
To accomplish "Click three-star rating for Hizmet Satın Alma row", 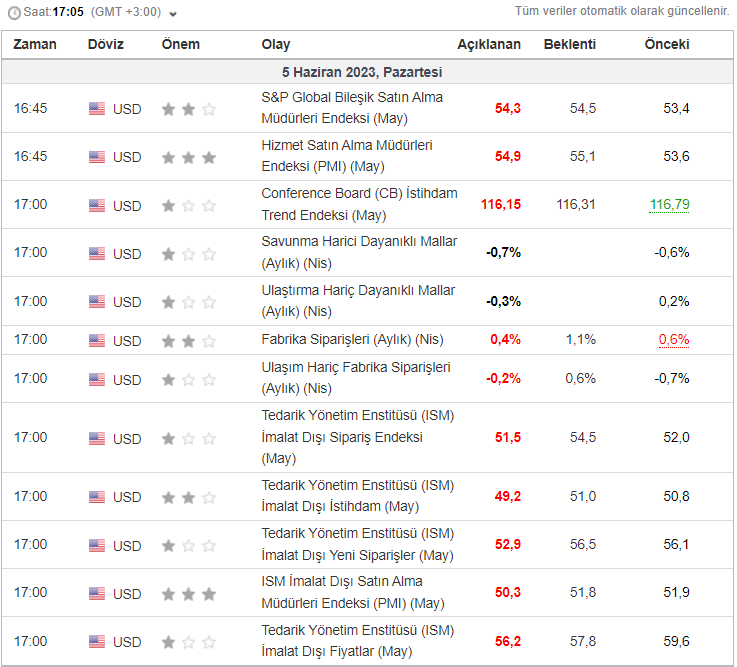I will click(188, 157).
